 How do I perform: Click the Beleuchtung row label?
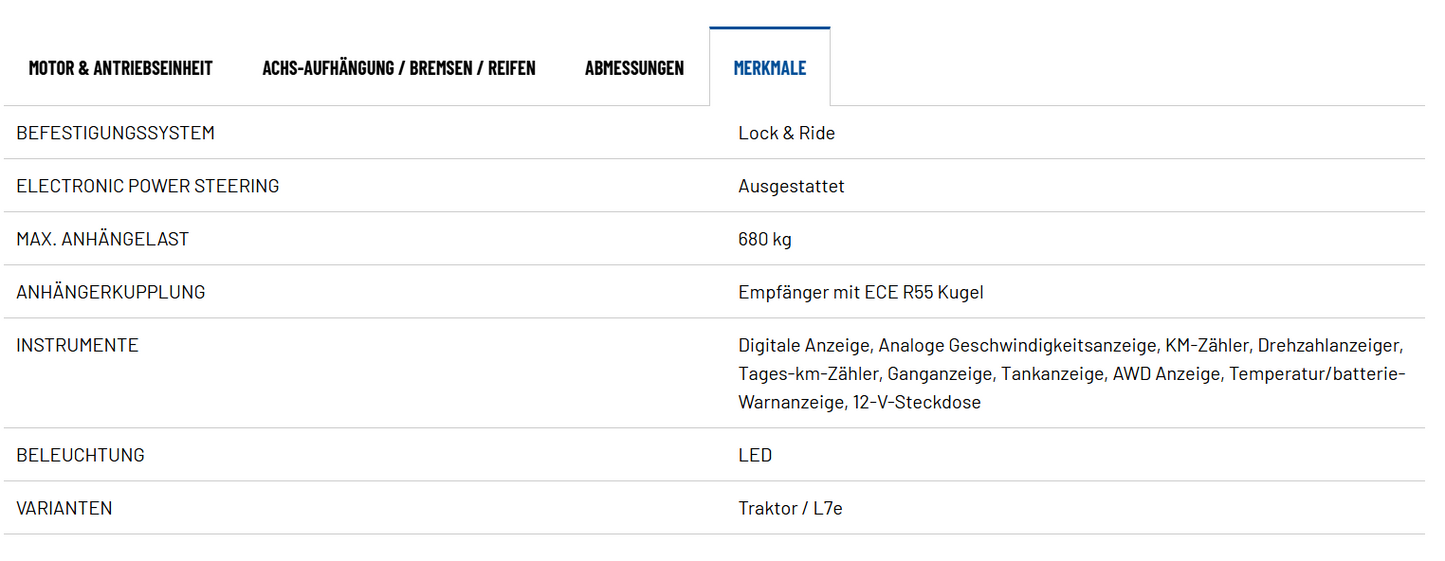coord(80,455)
